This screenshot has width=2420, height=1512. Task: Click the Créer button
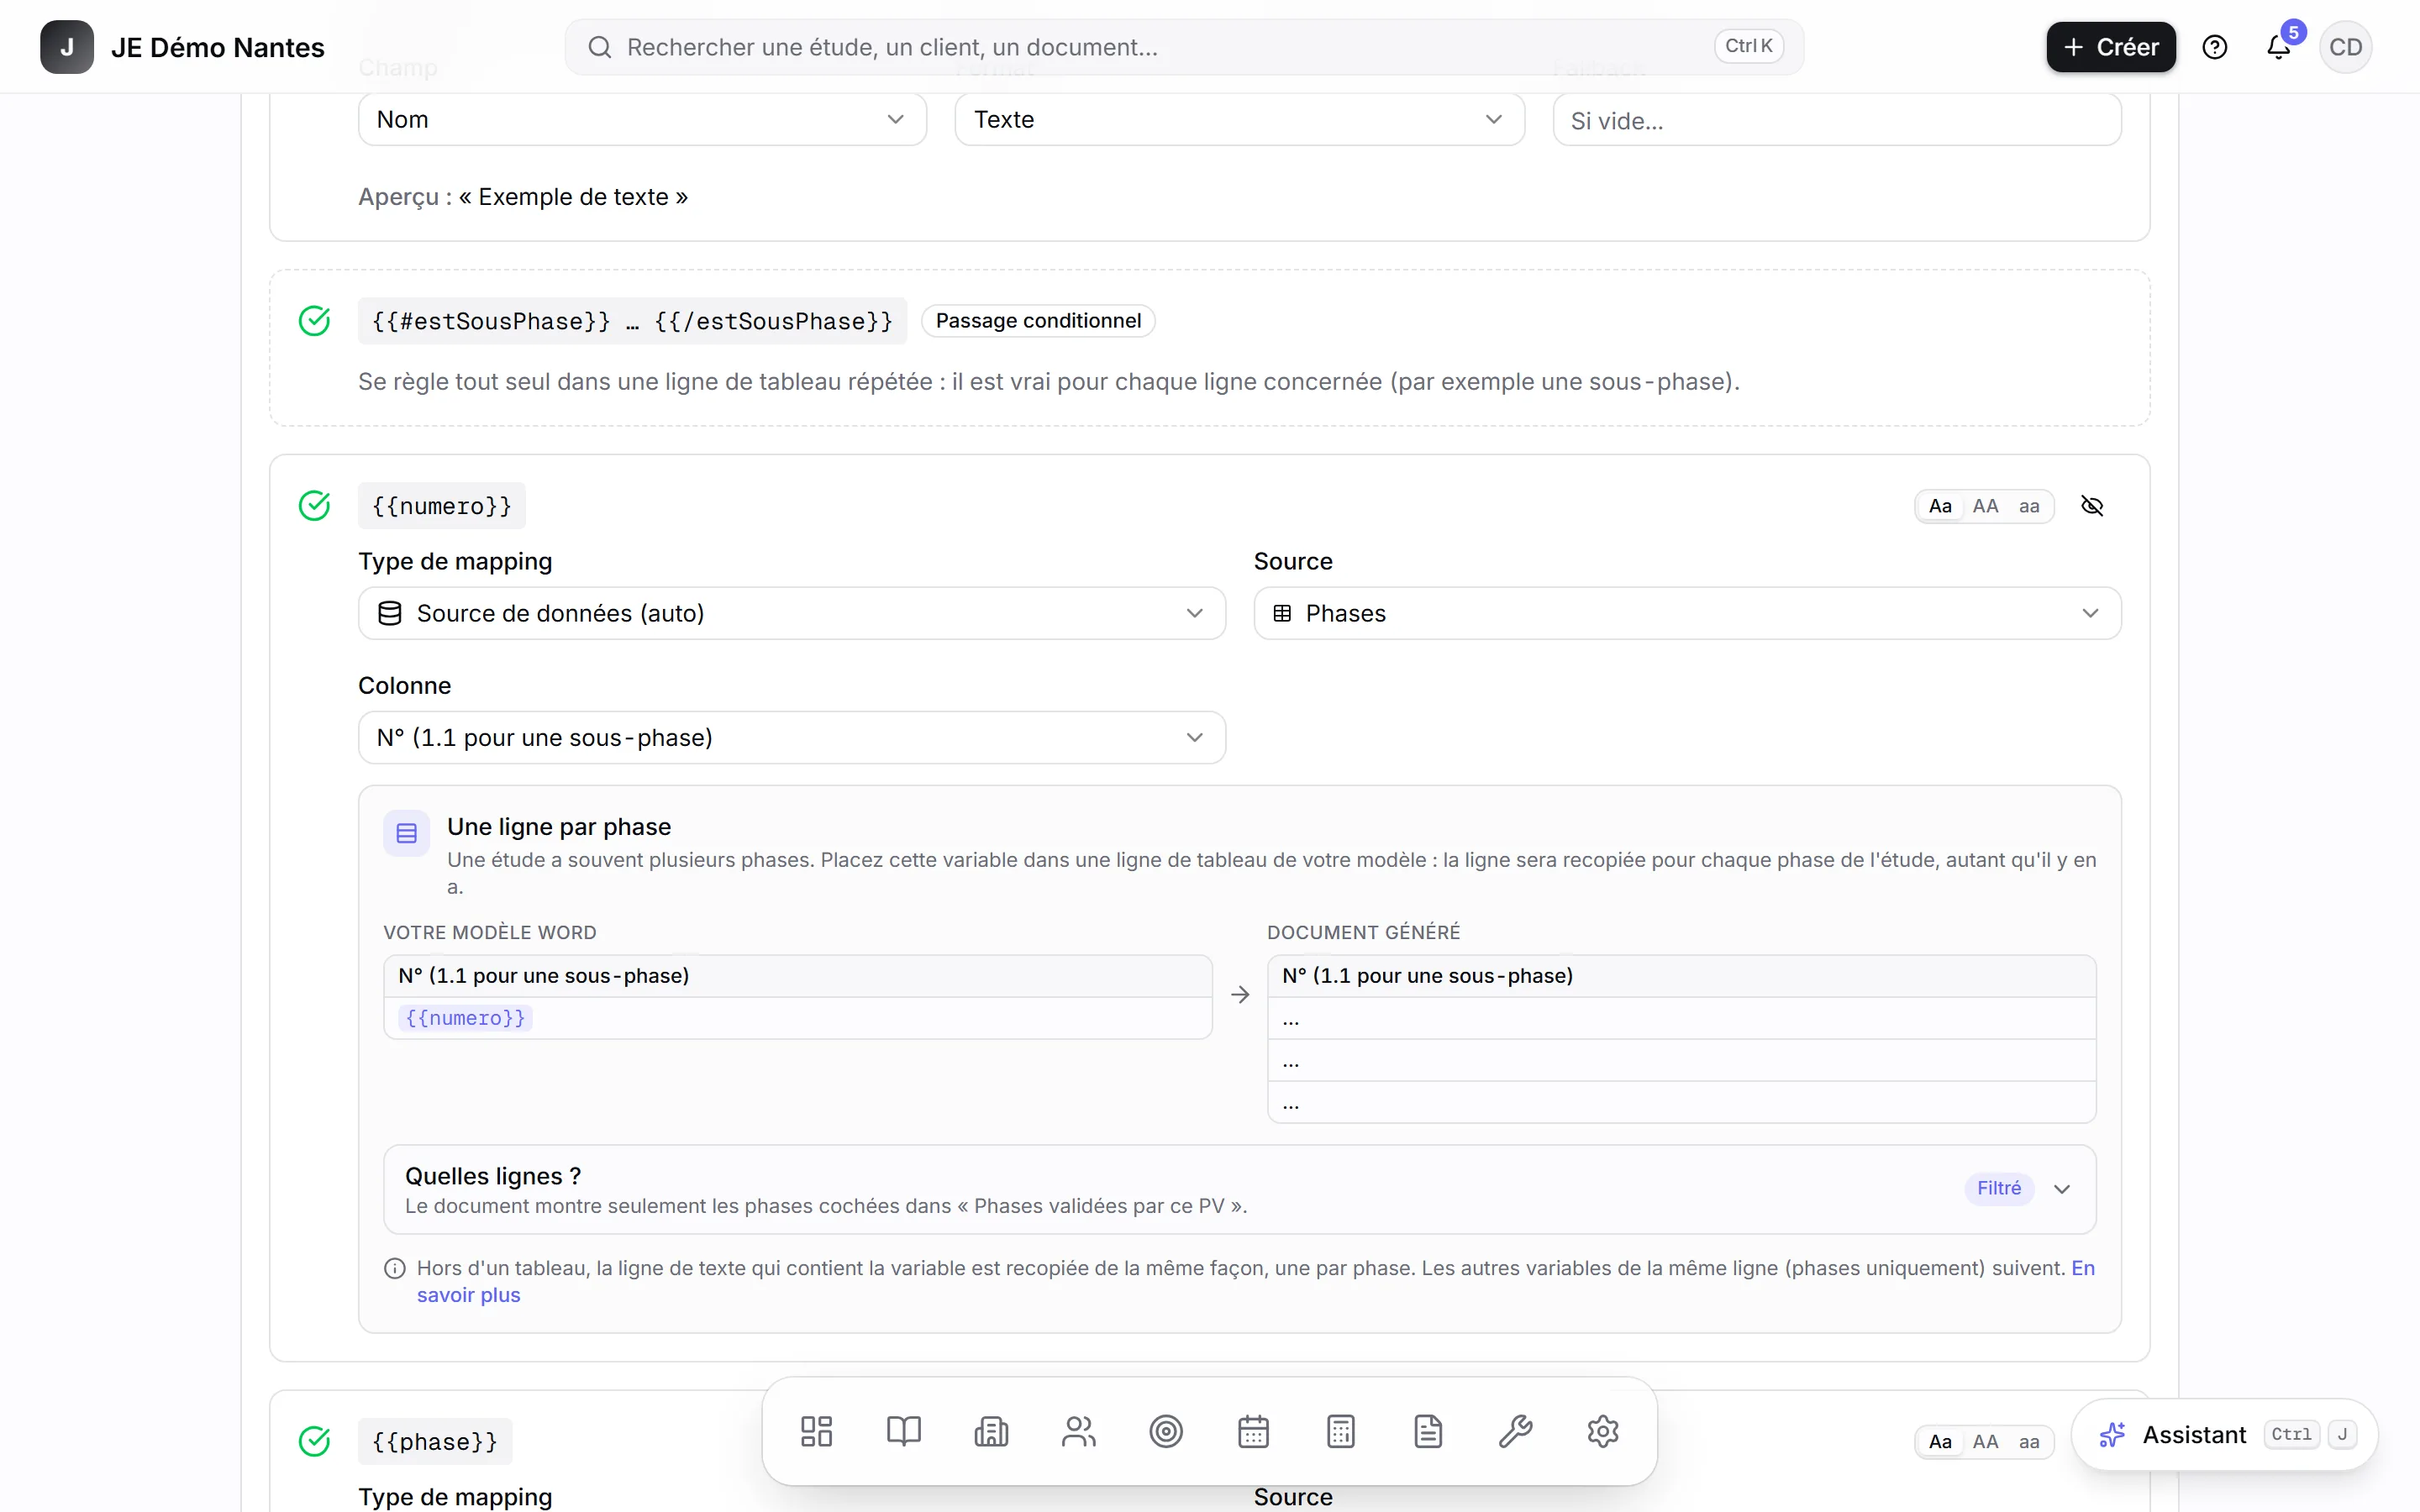click(x=2111, y=47)
